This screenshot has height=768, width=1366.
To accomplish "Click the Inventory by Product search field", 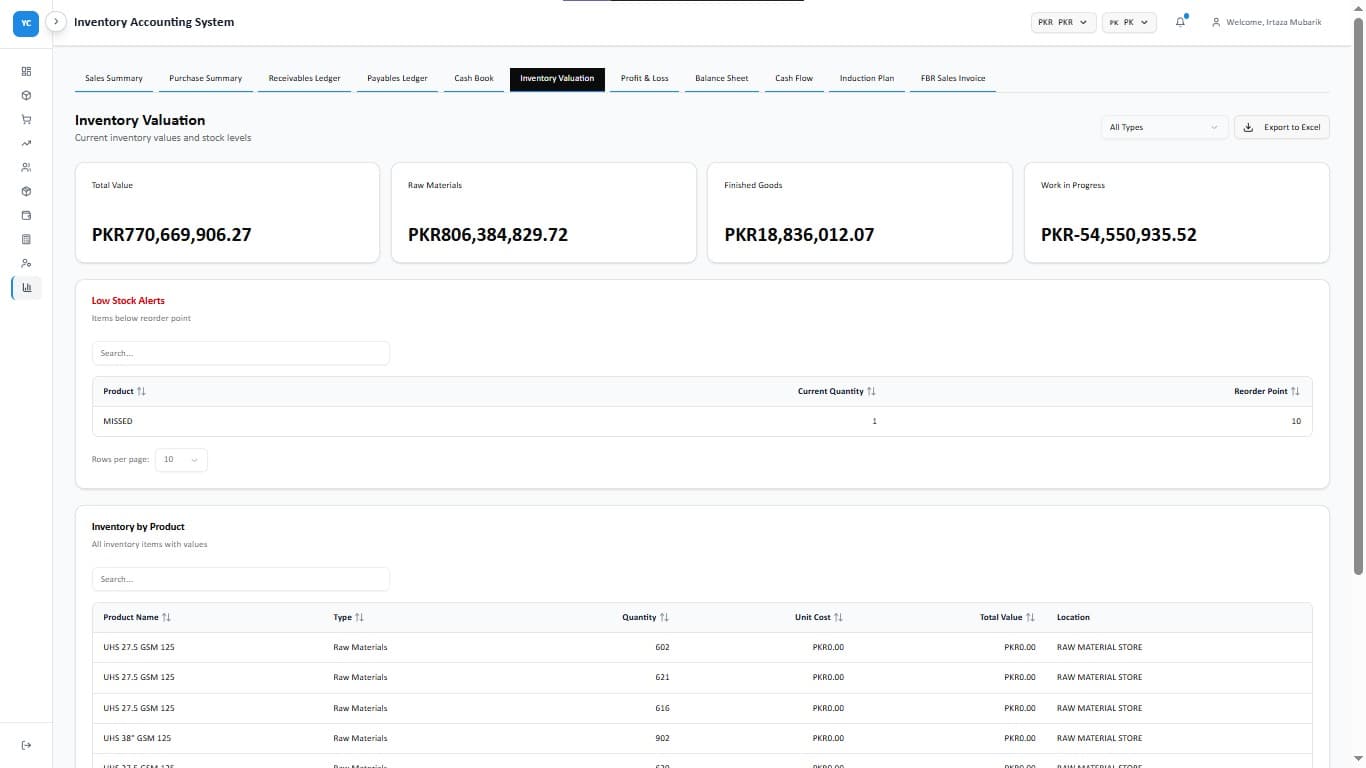I will pyautogui.click(x=241, y=579).
